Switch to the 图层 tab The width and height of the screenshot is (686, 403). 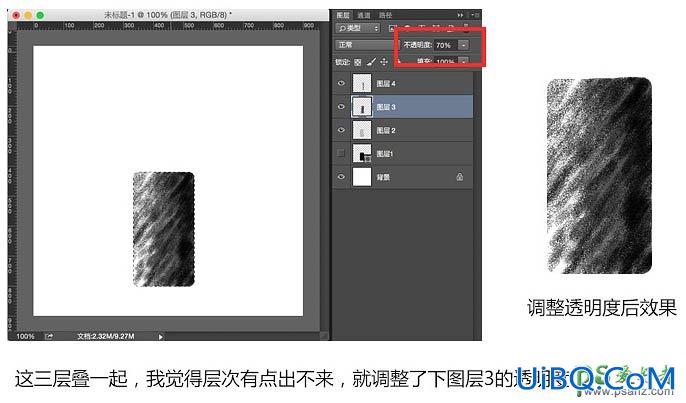343,15
